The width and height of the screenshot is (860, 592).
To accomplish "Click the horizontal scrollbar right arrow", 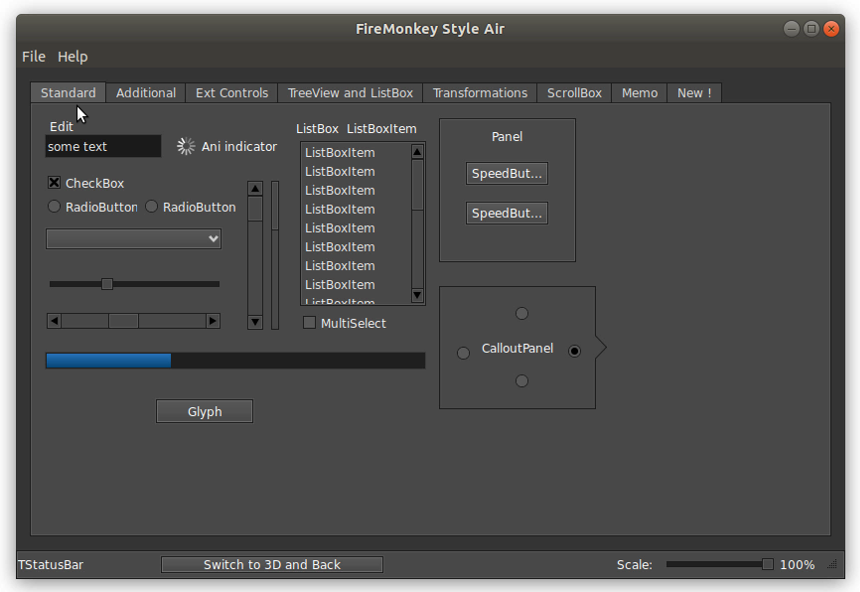I will coord(213,321).
